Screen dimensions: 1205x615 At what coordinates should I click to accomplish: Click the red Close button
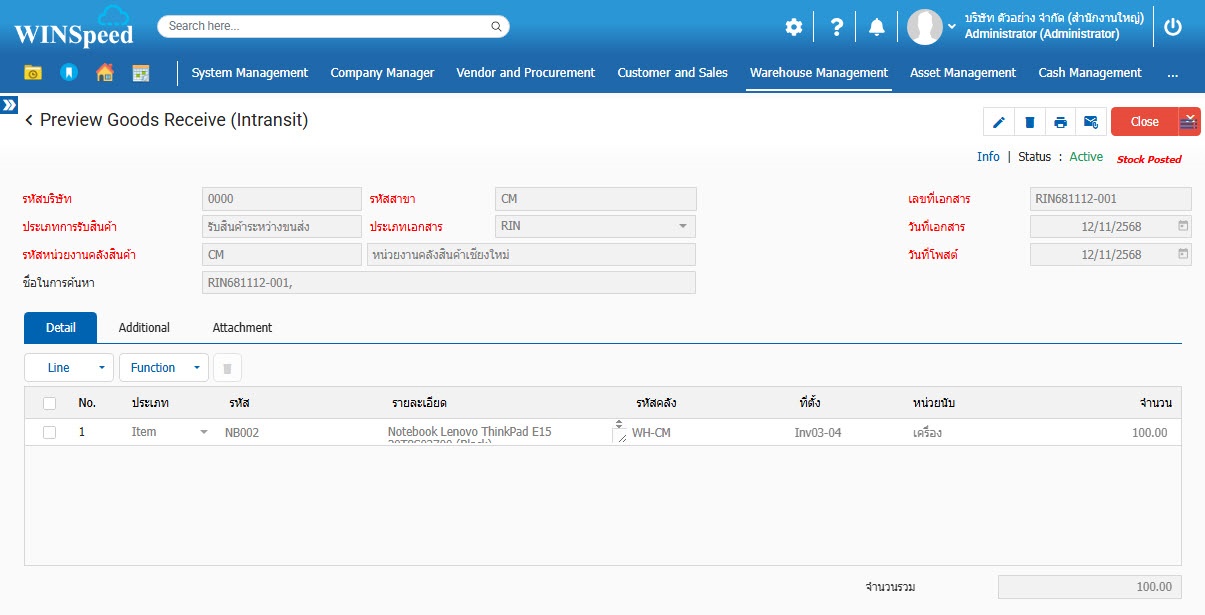(1144, 122)
